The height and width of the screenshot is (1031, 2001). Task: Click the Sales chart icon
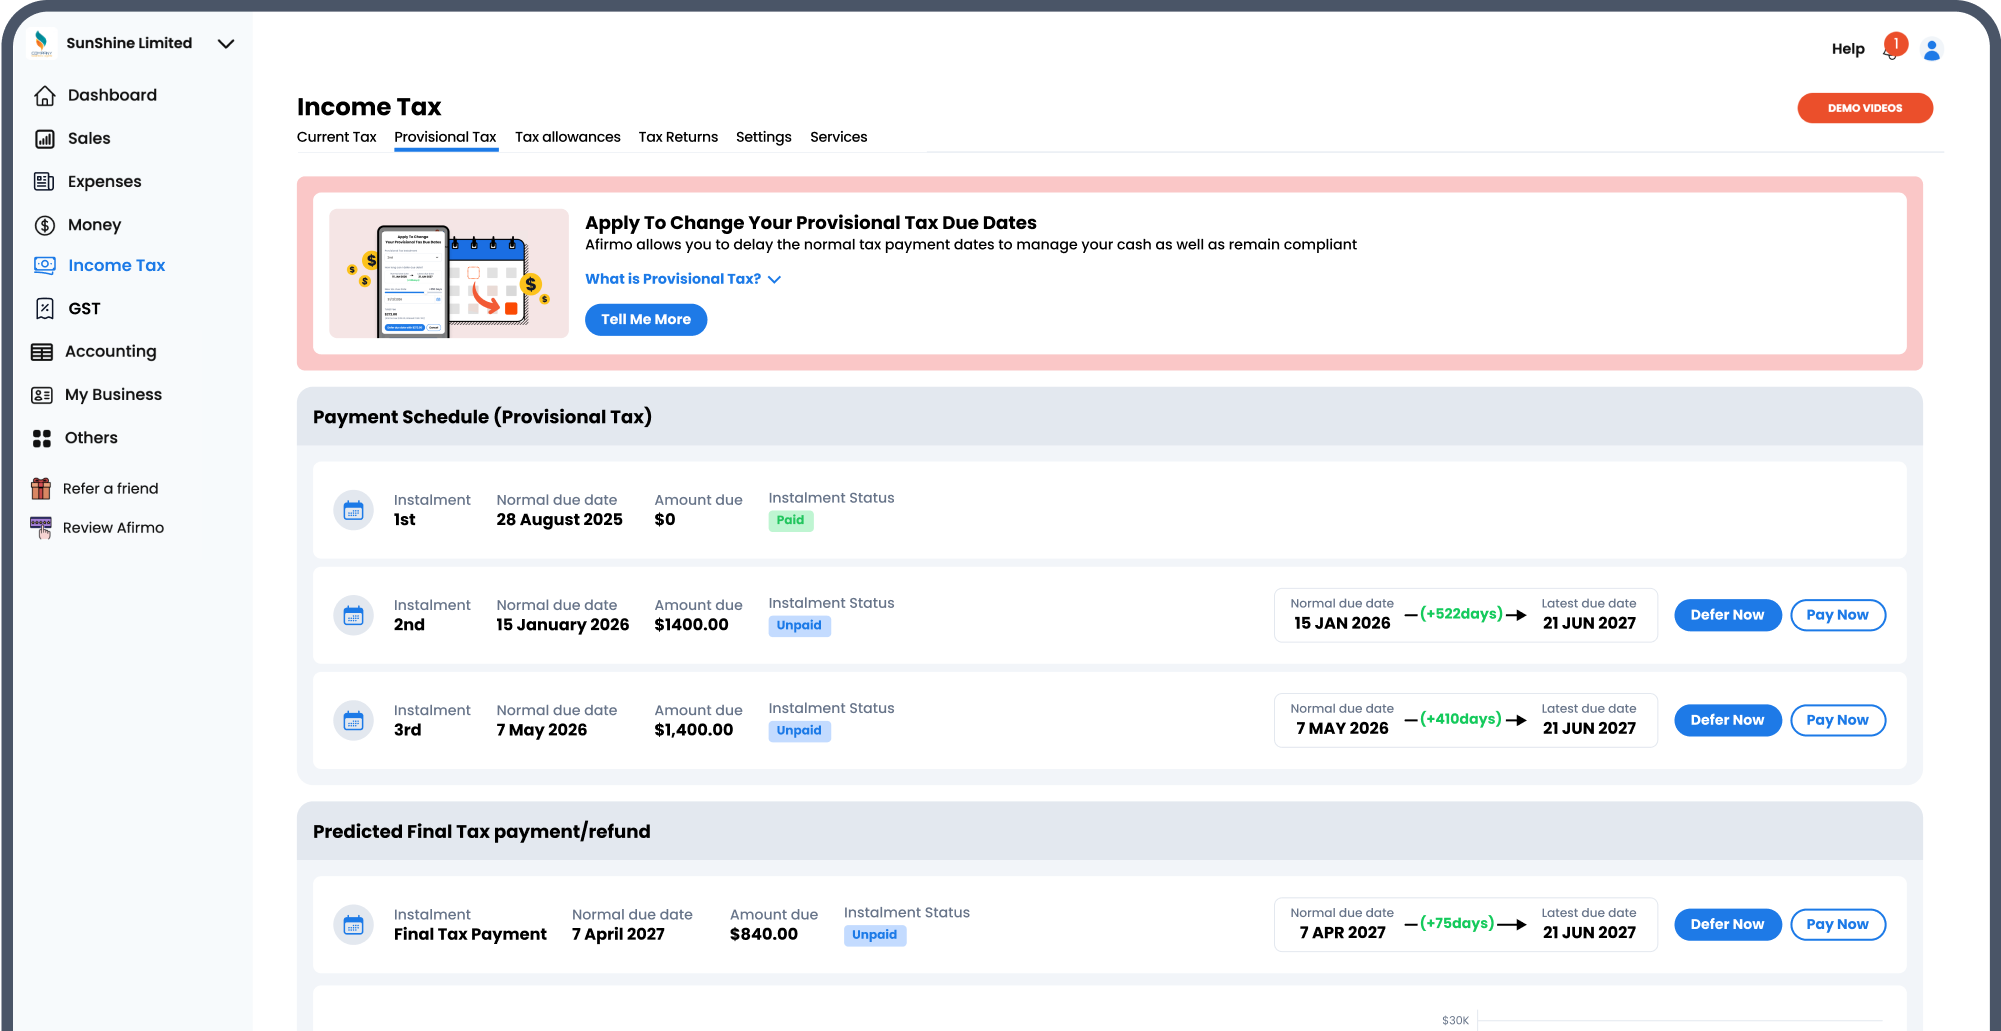click(x=45, y=139)
